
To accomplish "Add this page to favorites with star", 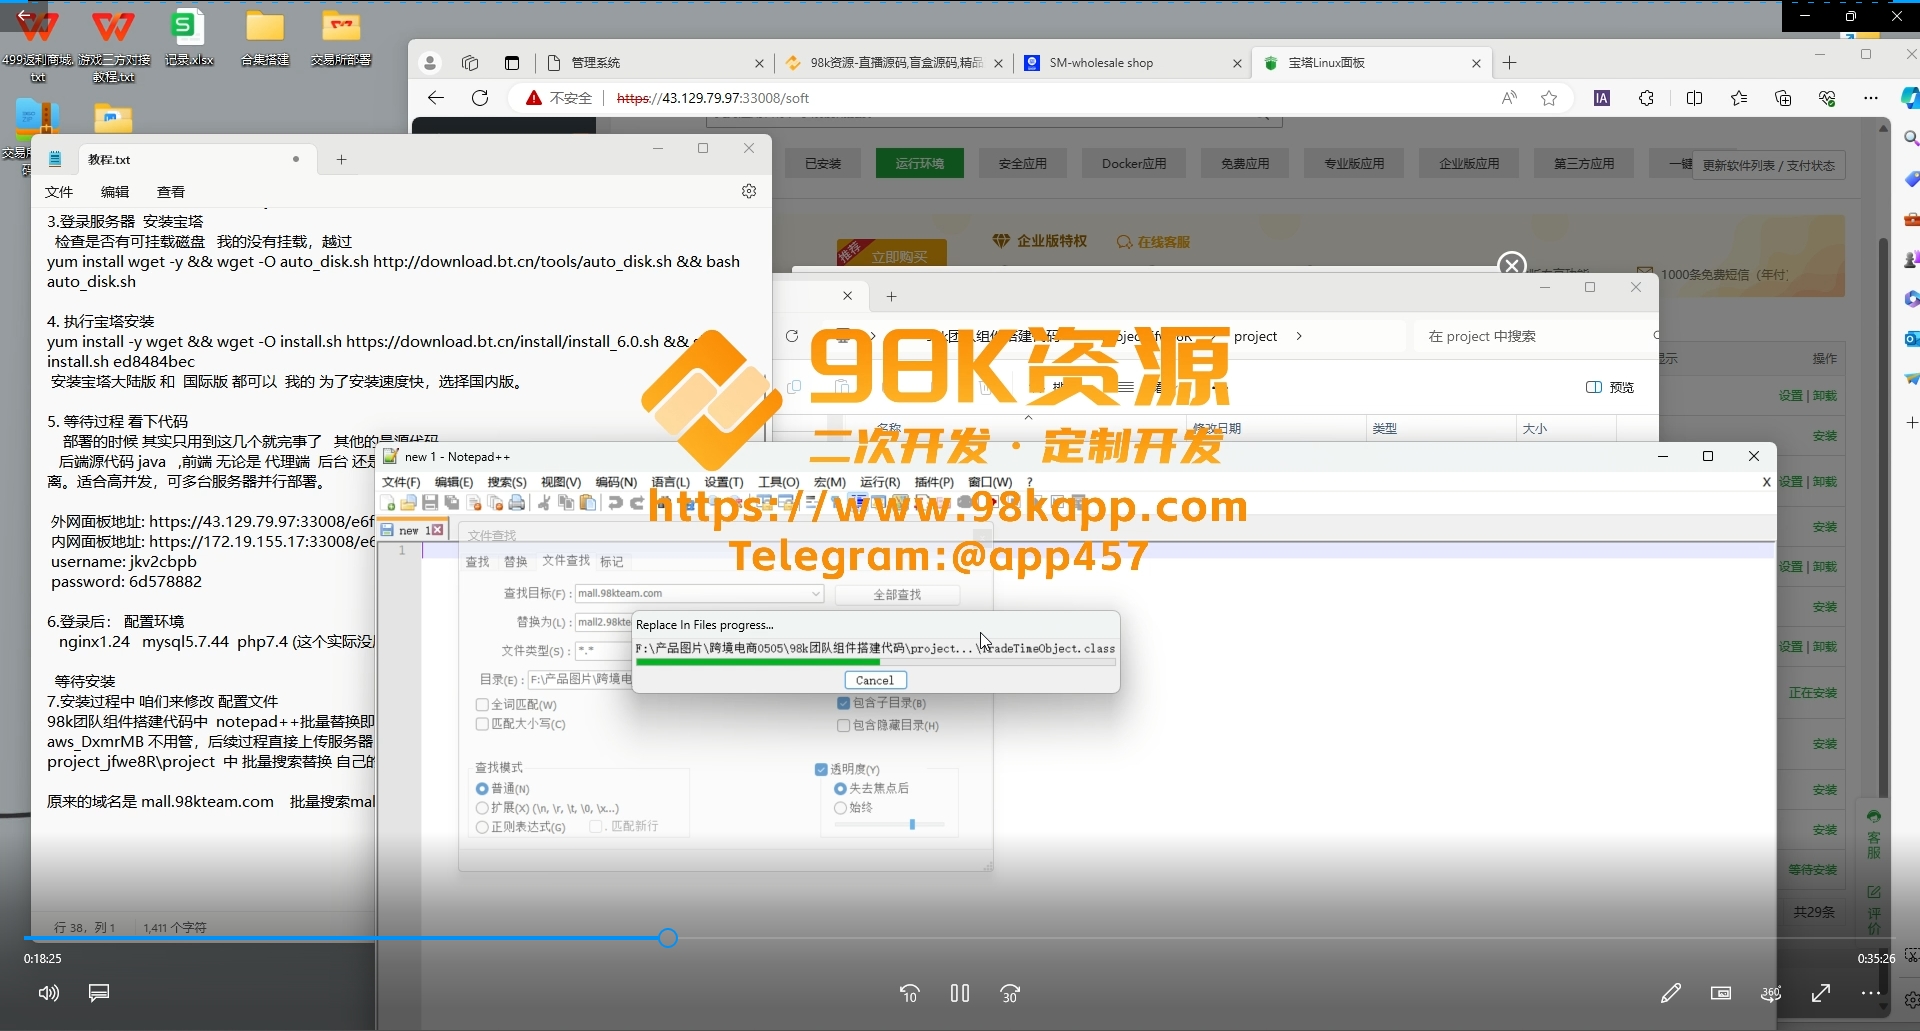I will 1549,98.
